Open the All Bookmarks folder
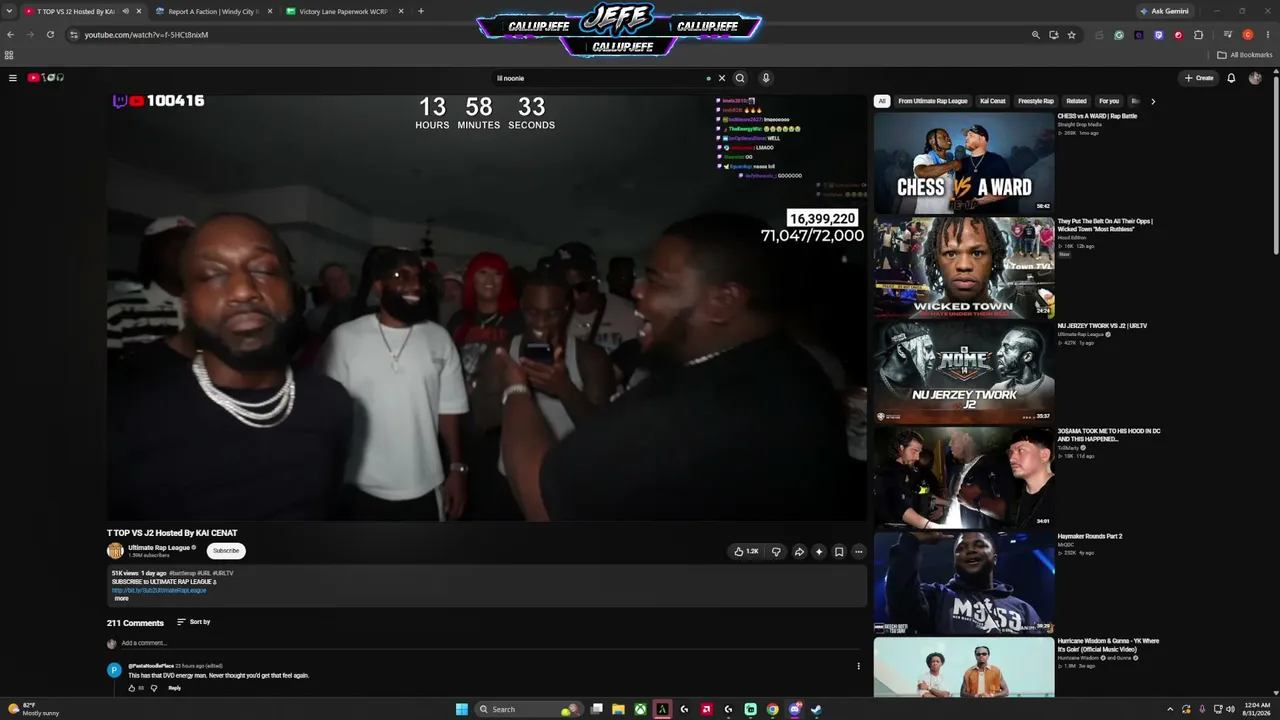The image size is (1280, 720). [x=1245, y=55]
